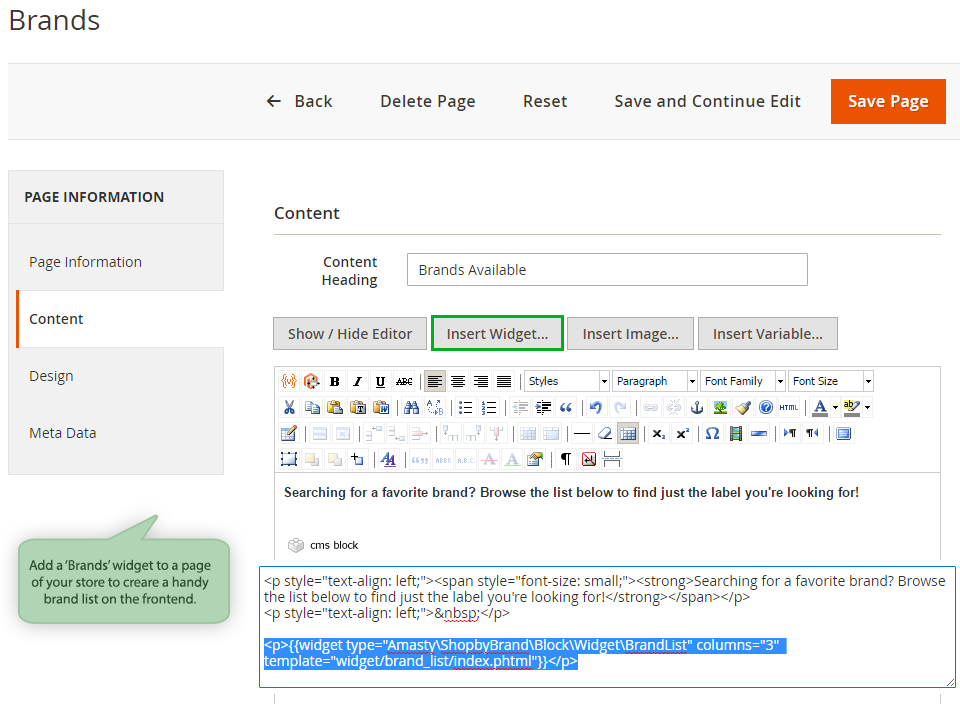
Task: Click Save and Continue Edit
Action: (x=707, y=101)
